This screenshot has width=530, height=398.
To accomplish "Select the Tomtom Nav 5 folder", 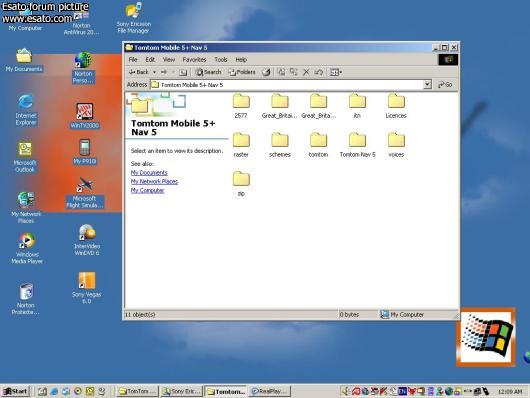I will 358,145.
